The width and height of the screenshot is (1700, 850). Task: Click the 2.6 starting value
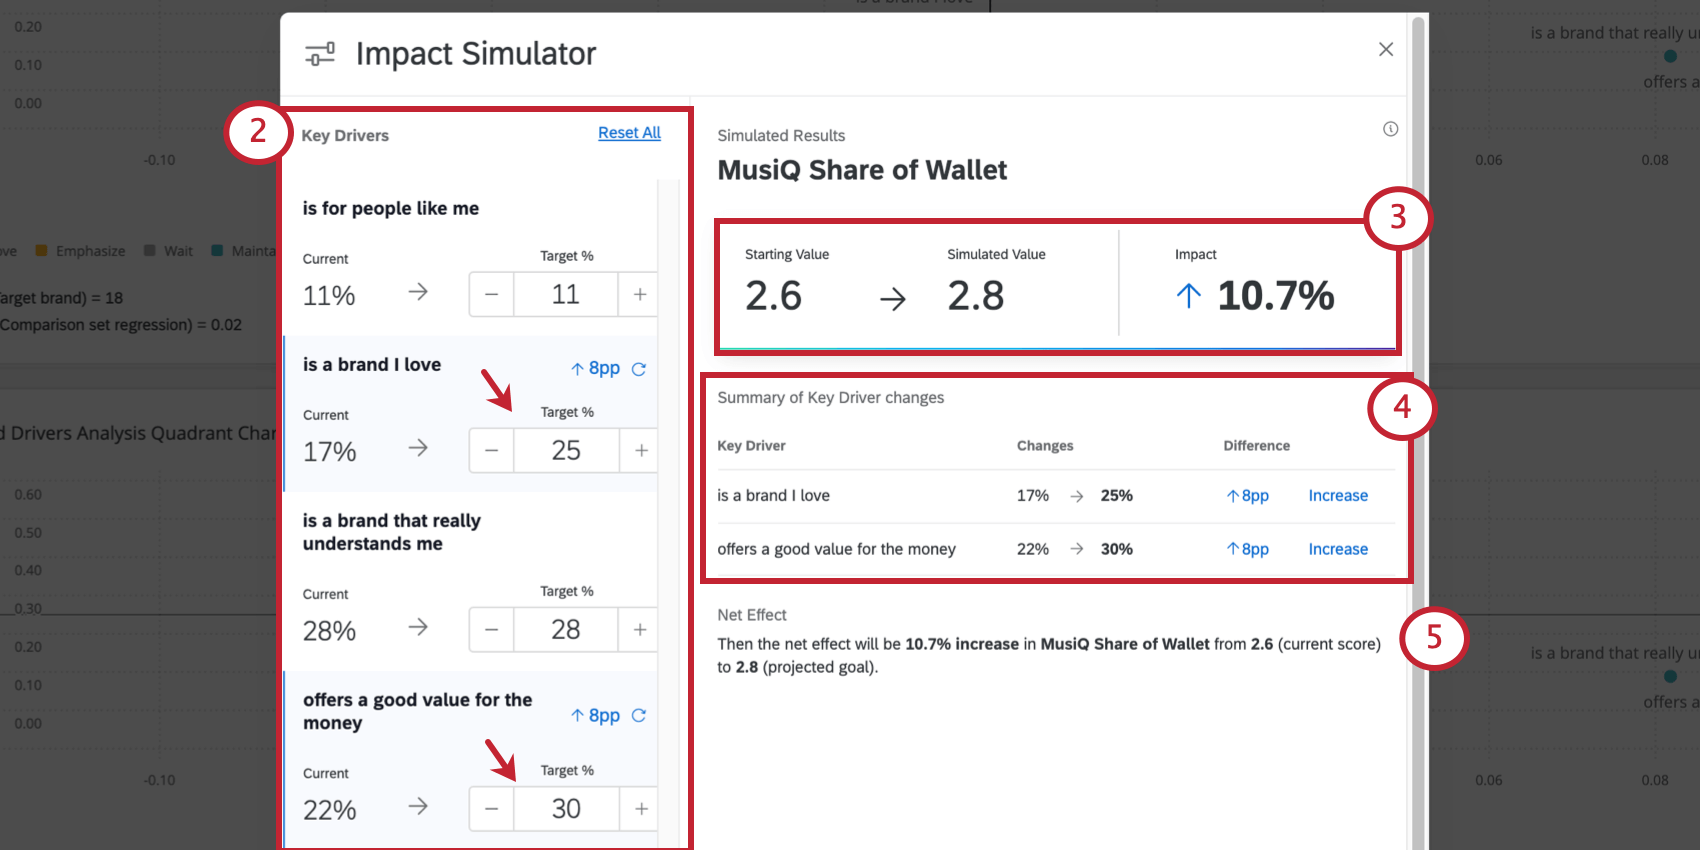tap(773, 296)
